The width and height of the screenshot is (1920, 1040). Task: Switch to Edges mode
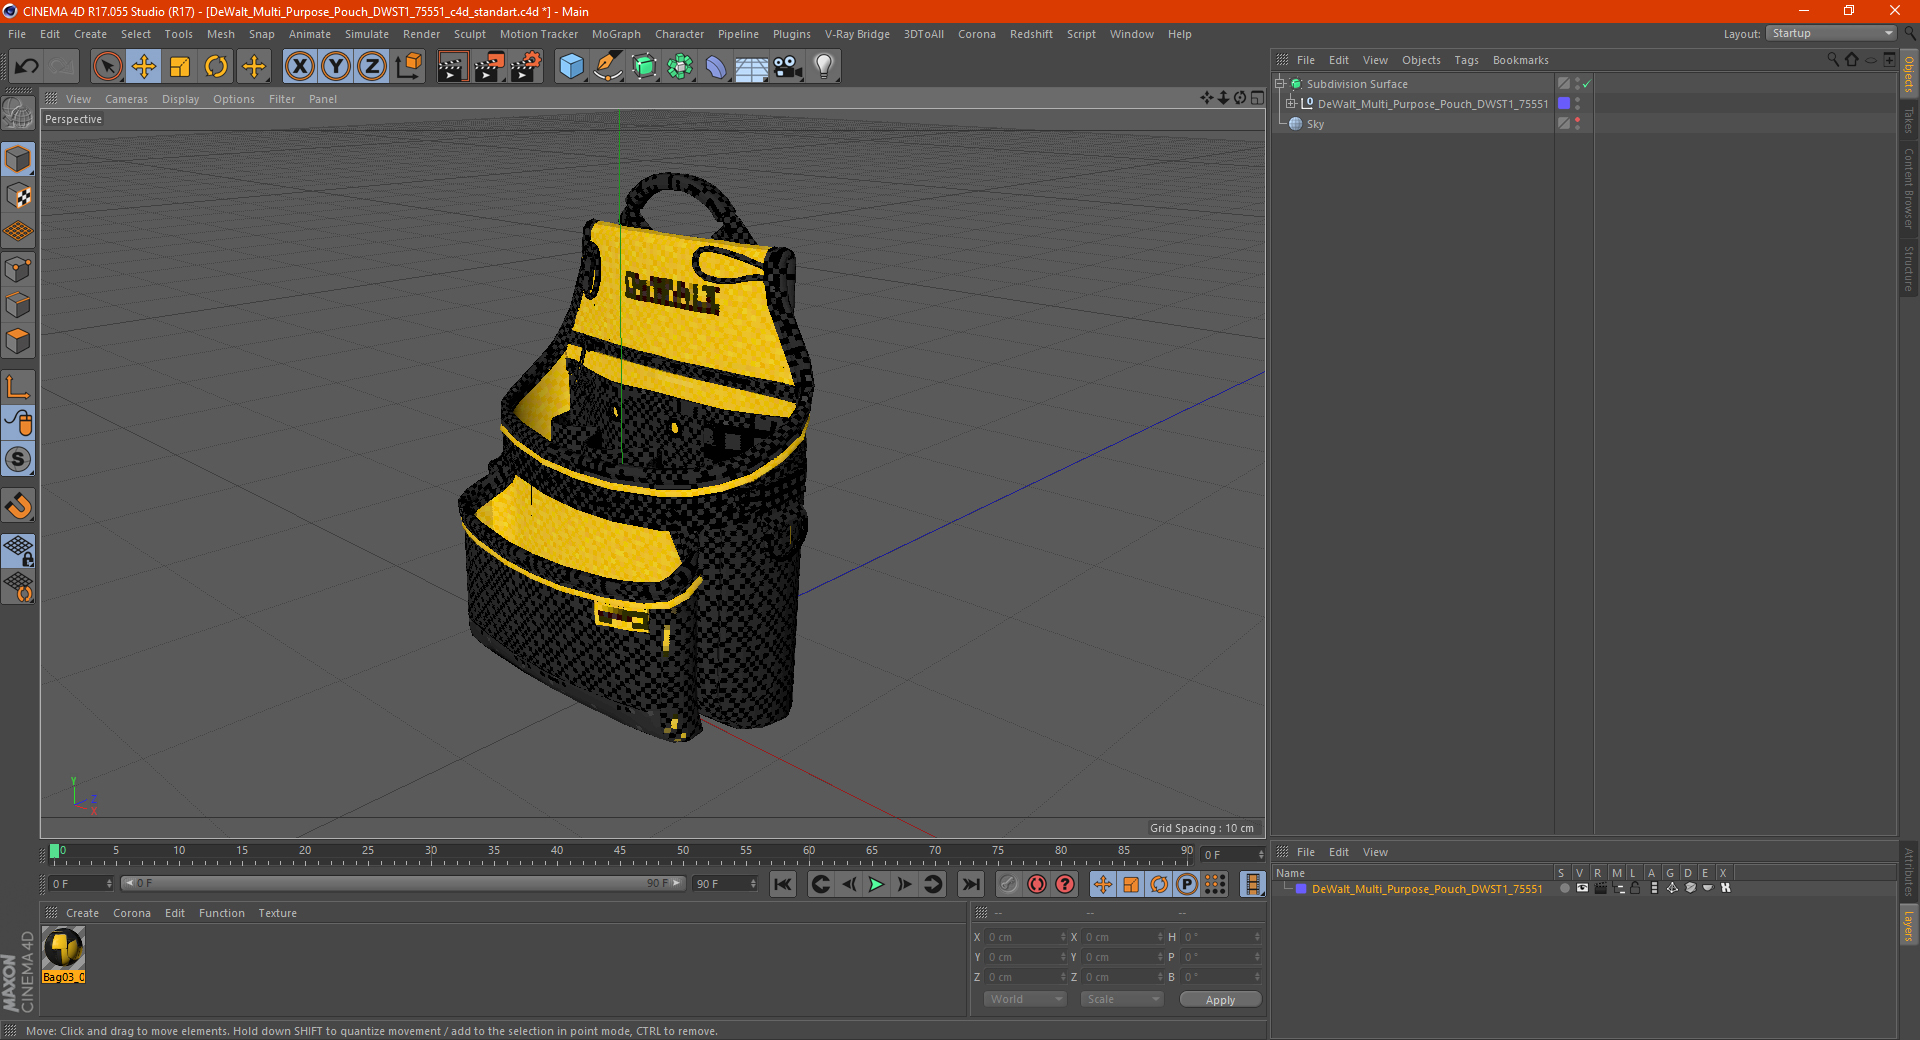pyautogui.click(x=18, y=305)
